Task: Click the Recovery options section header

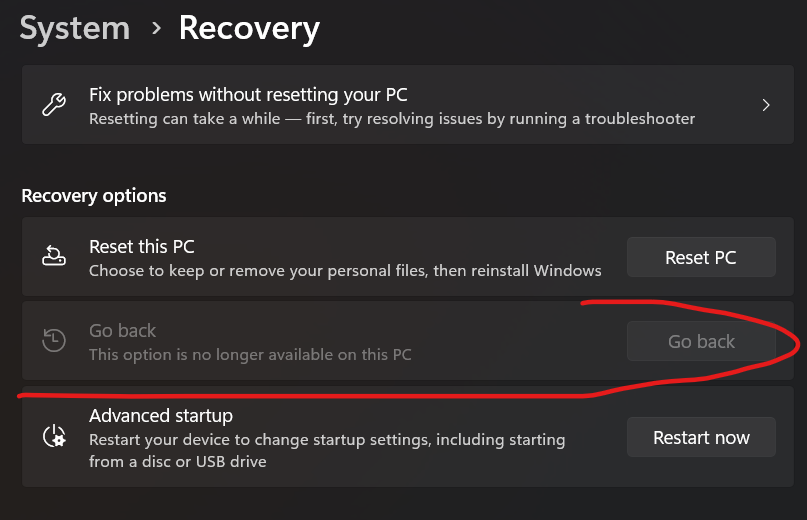Action: pos(94,196)
